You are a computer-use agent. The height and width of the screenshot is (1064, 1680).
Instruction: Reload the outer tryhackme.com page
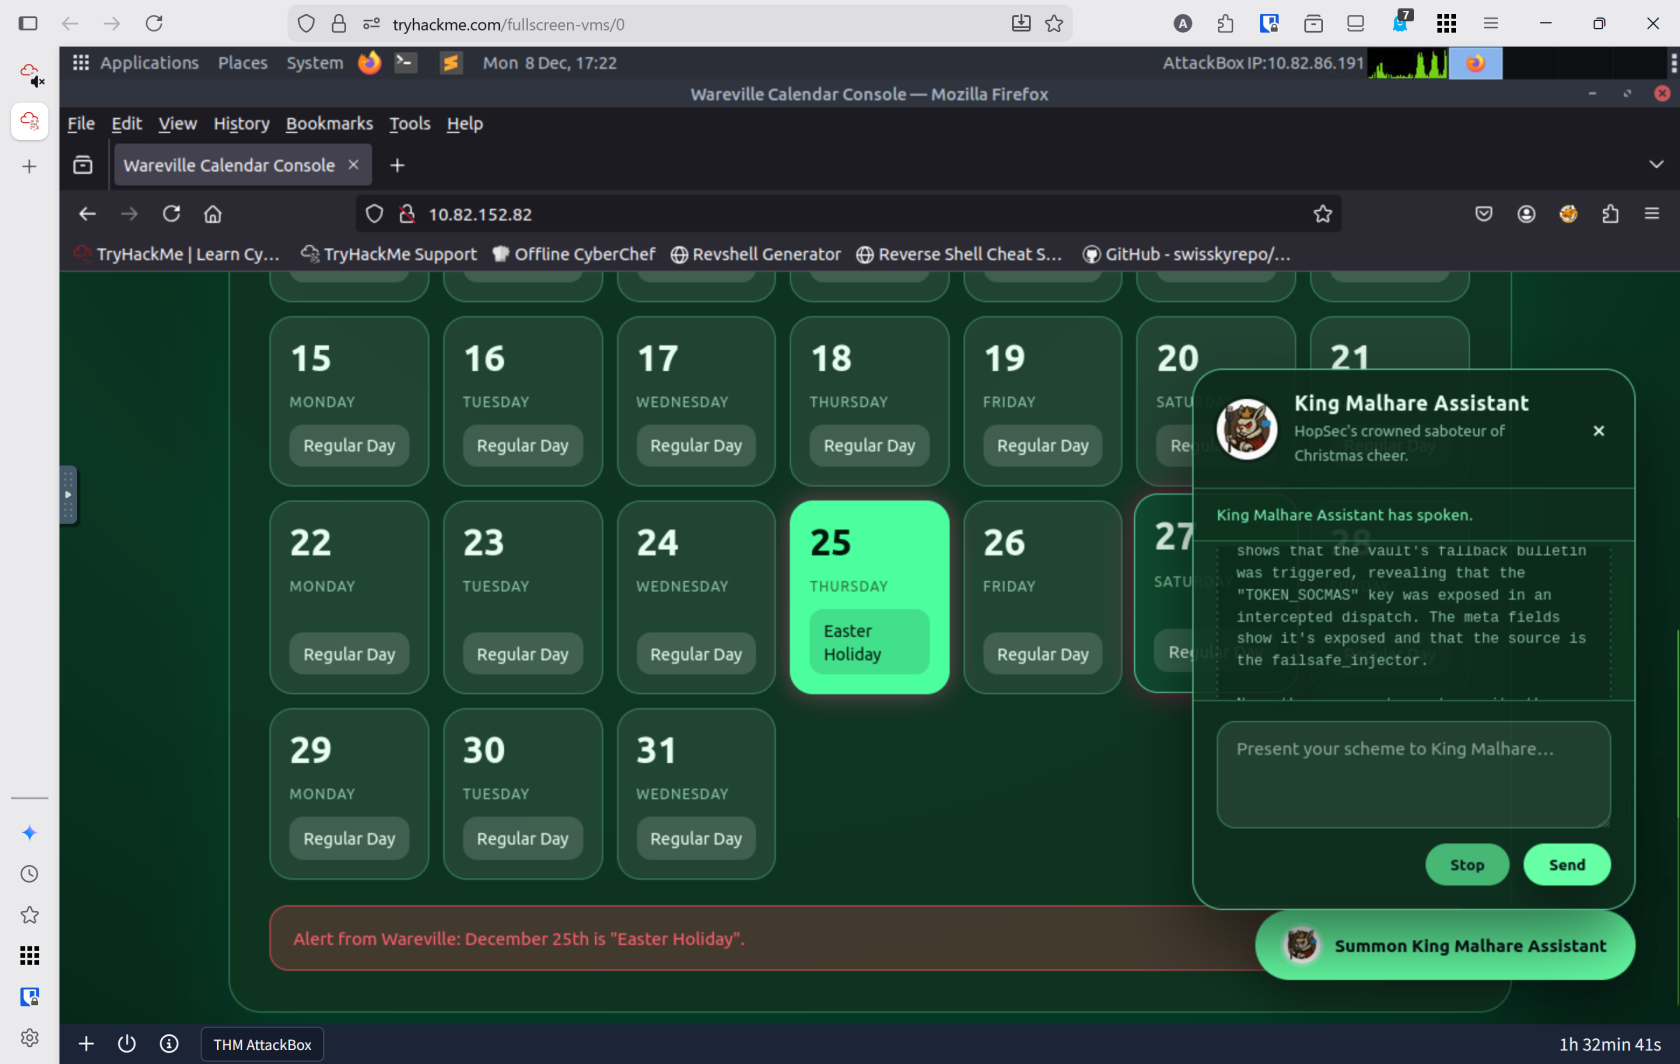point(154,23)
